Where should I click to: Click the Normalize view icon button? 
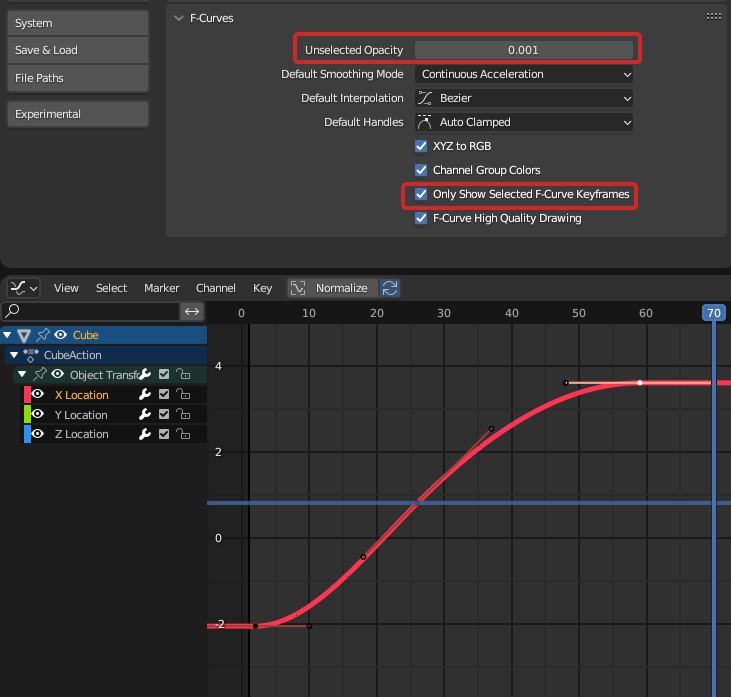pyautogui.click(x=298, y=288)
